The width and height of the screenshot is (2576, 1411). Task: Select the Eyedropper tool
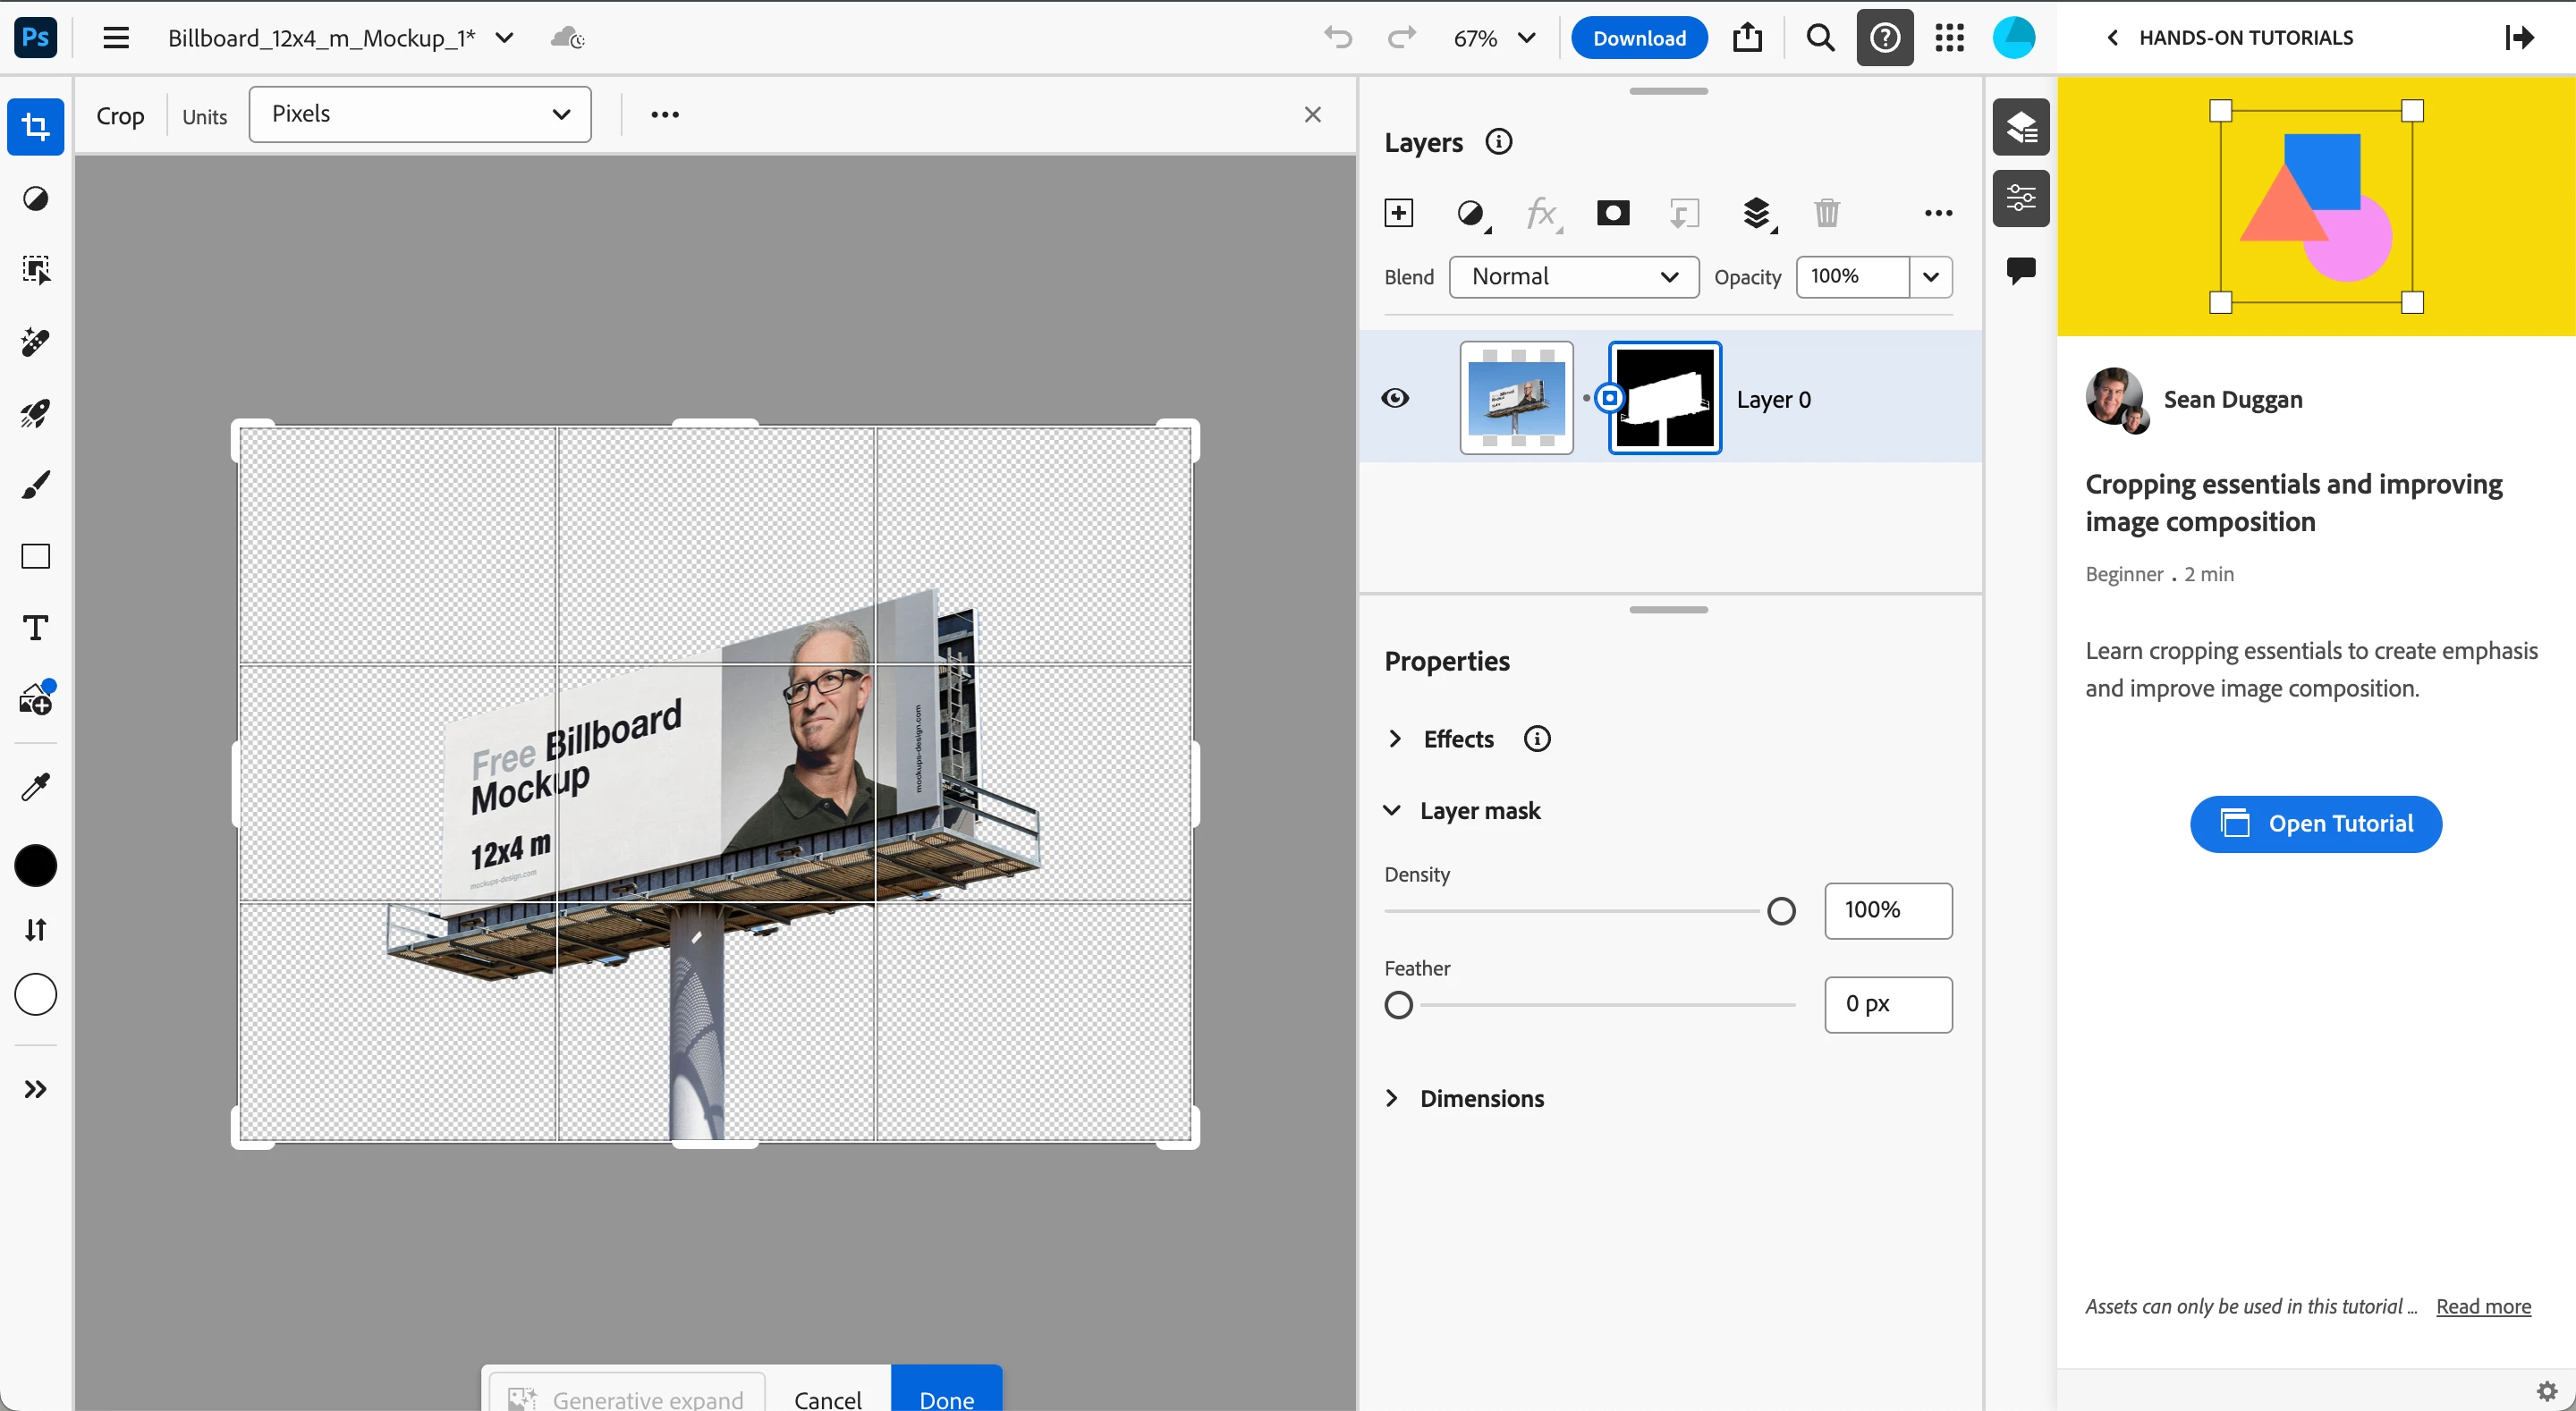point(35,787)
